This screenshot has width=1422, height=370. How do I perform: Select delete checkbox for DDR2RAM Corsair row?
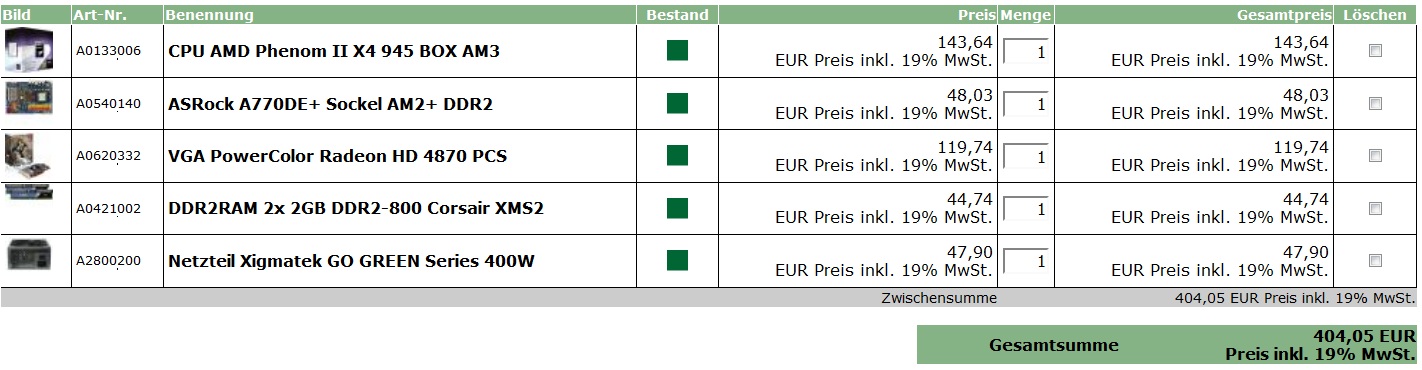(x=1375, y=208)
